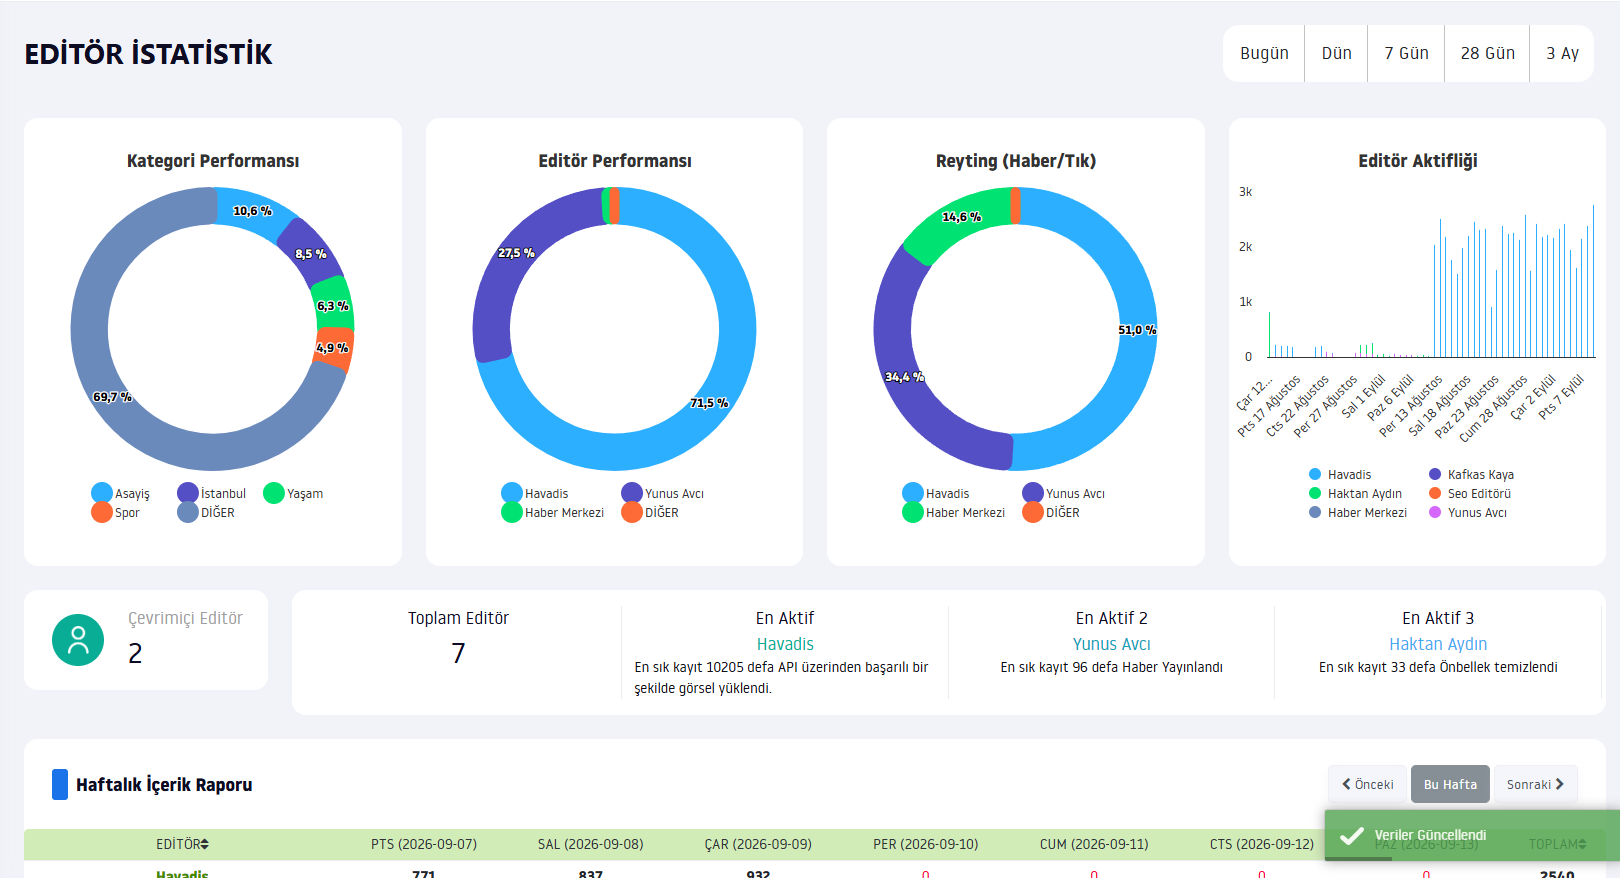Toggle DİĞER legend in Editör Performansı
The height and width of the screenshot is (878, 1620).
tap(650, 512)
